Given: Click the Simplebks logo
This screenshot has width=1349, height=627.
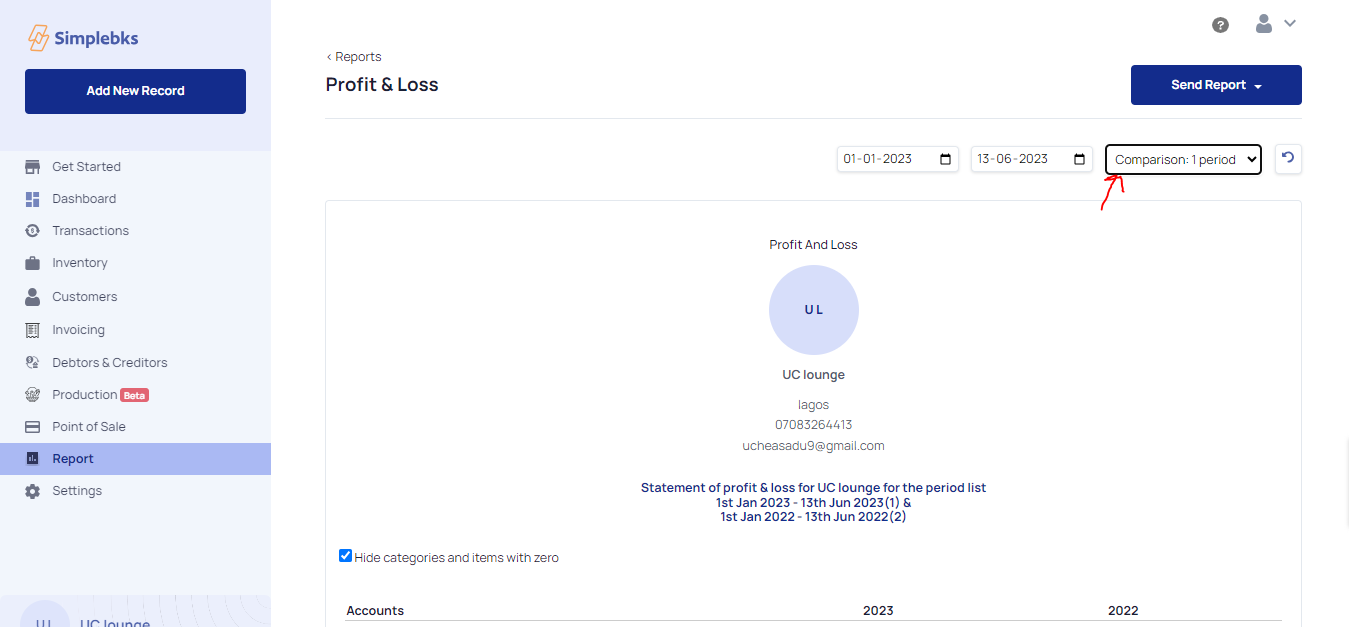Looking at the screenshot, I should click(x=83, y=39).
